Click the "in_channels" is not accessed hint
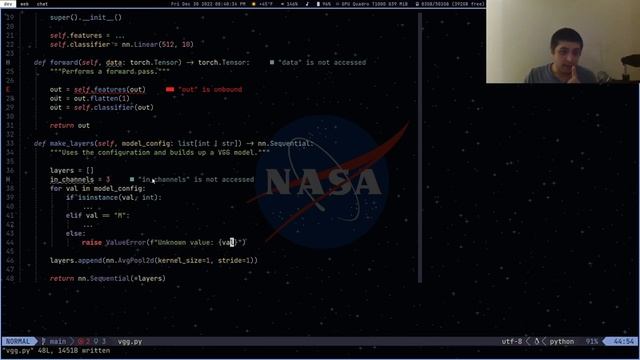Screen dimensions: 640x360 196,179
